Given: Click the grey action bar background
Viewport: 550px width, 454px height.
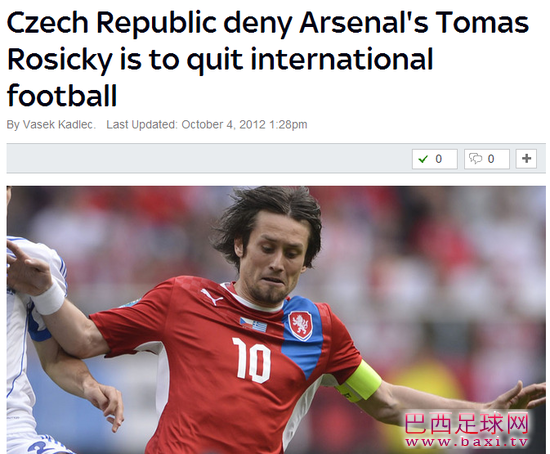Looking at the screenshot, I should click(209, 159).
